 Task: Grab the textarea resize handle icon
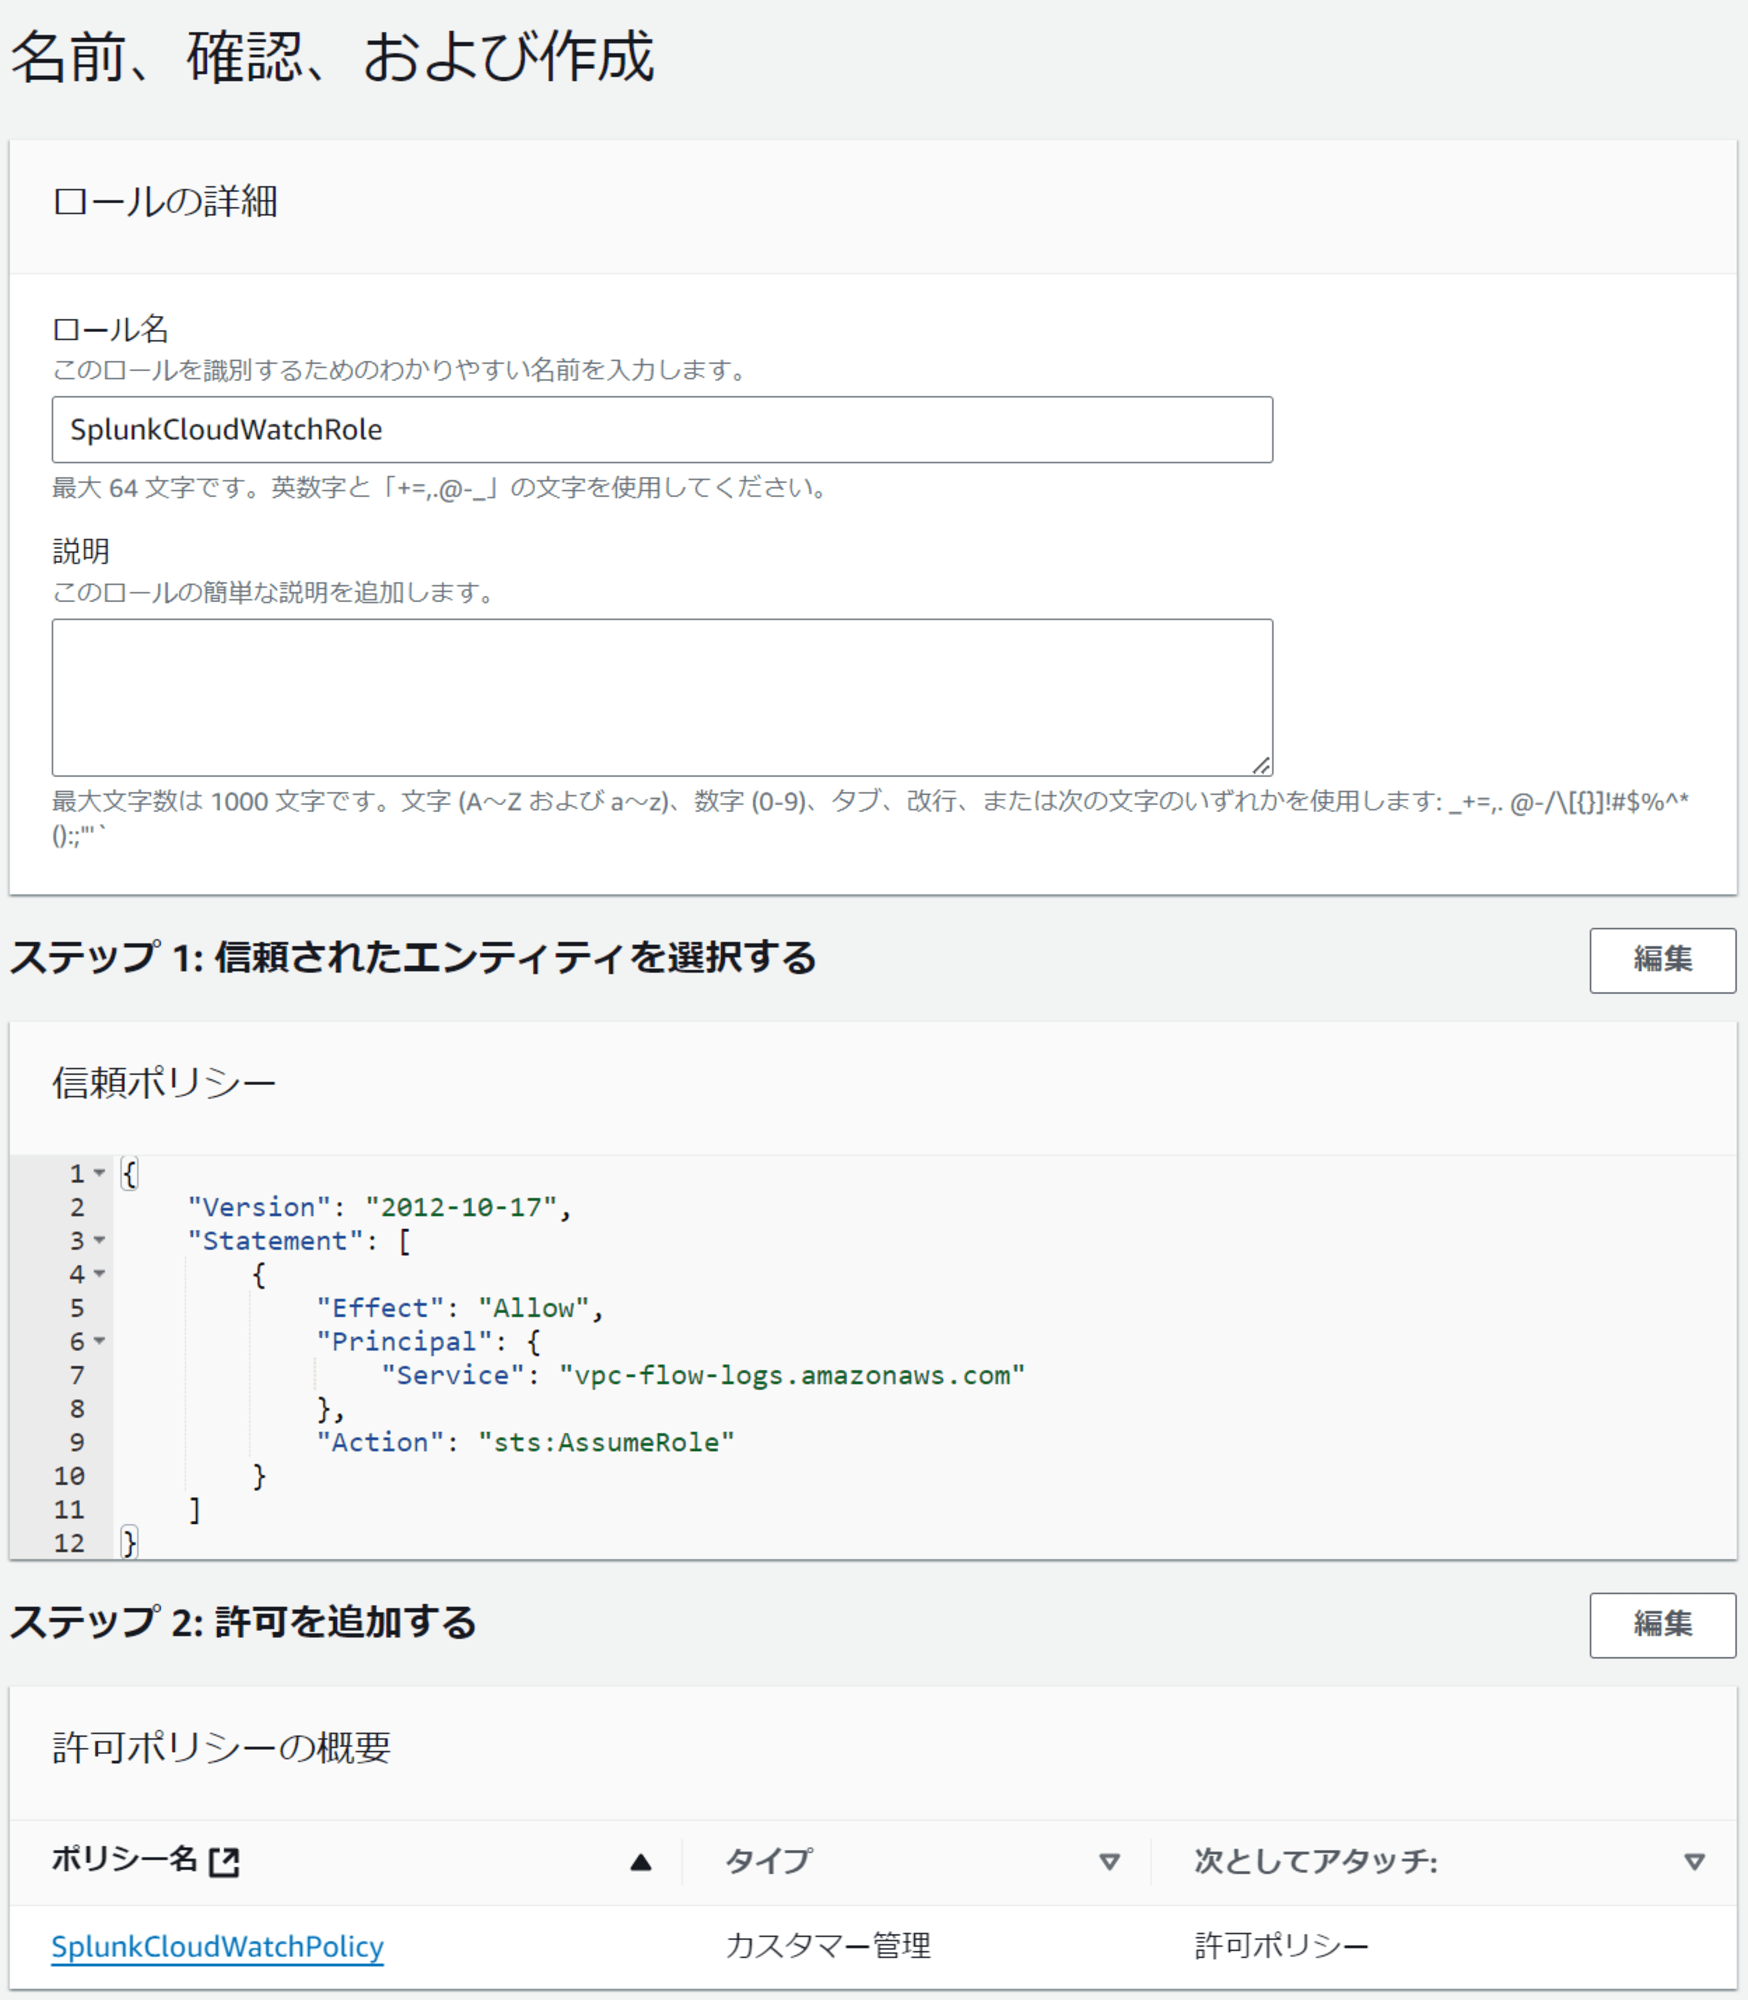1261,765
